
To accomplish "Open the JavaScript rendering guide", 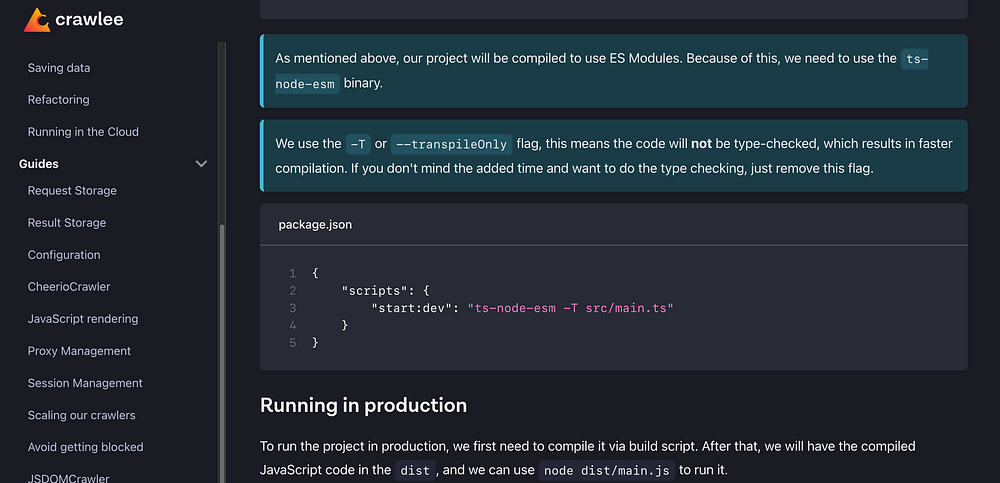I will pos(83,319).
